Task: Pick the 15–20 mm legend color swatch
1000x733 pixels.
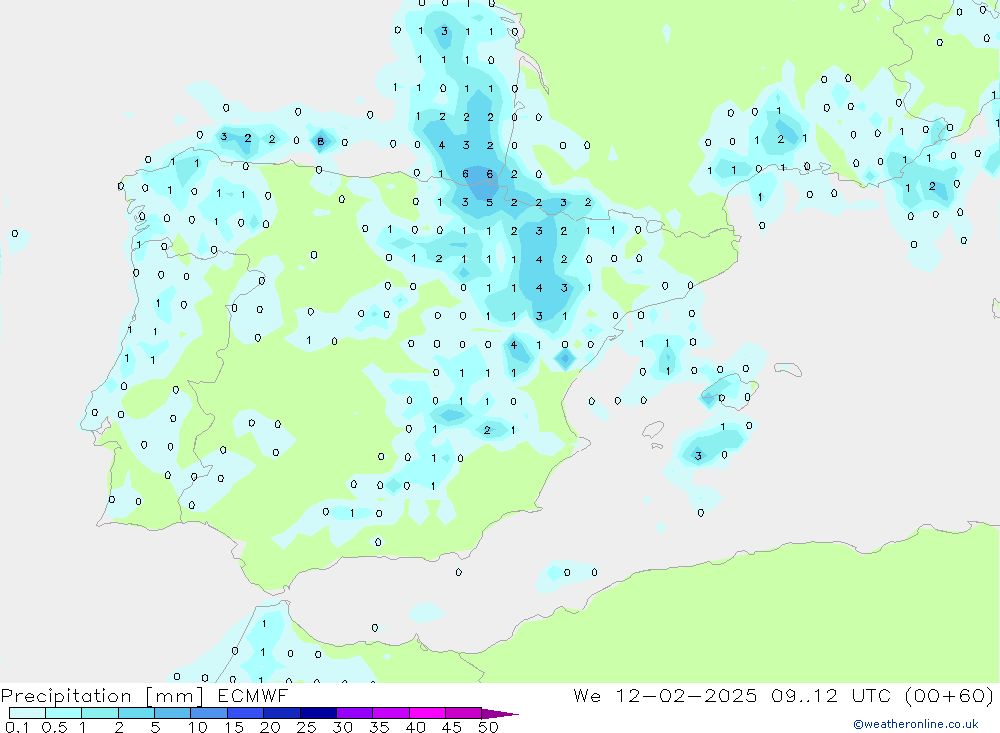Action: tap(245, 713)
